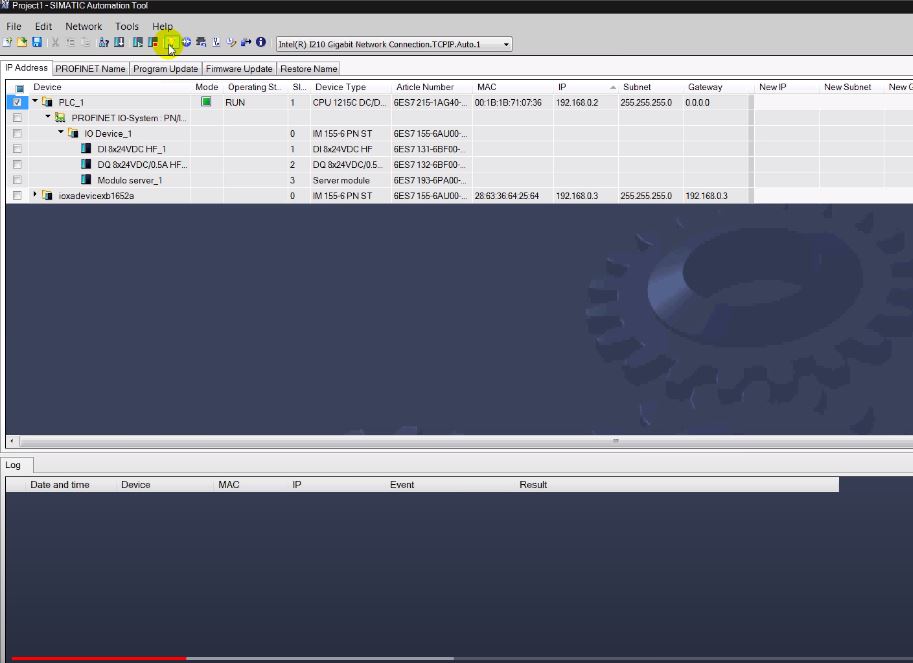
Task: Open the Network menu
Action: pos(83,26)
